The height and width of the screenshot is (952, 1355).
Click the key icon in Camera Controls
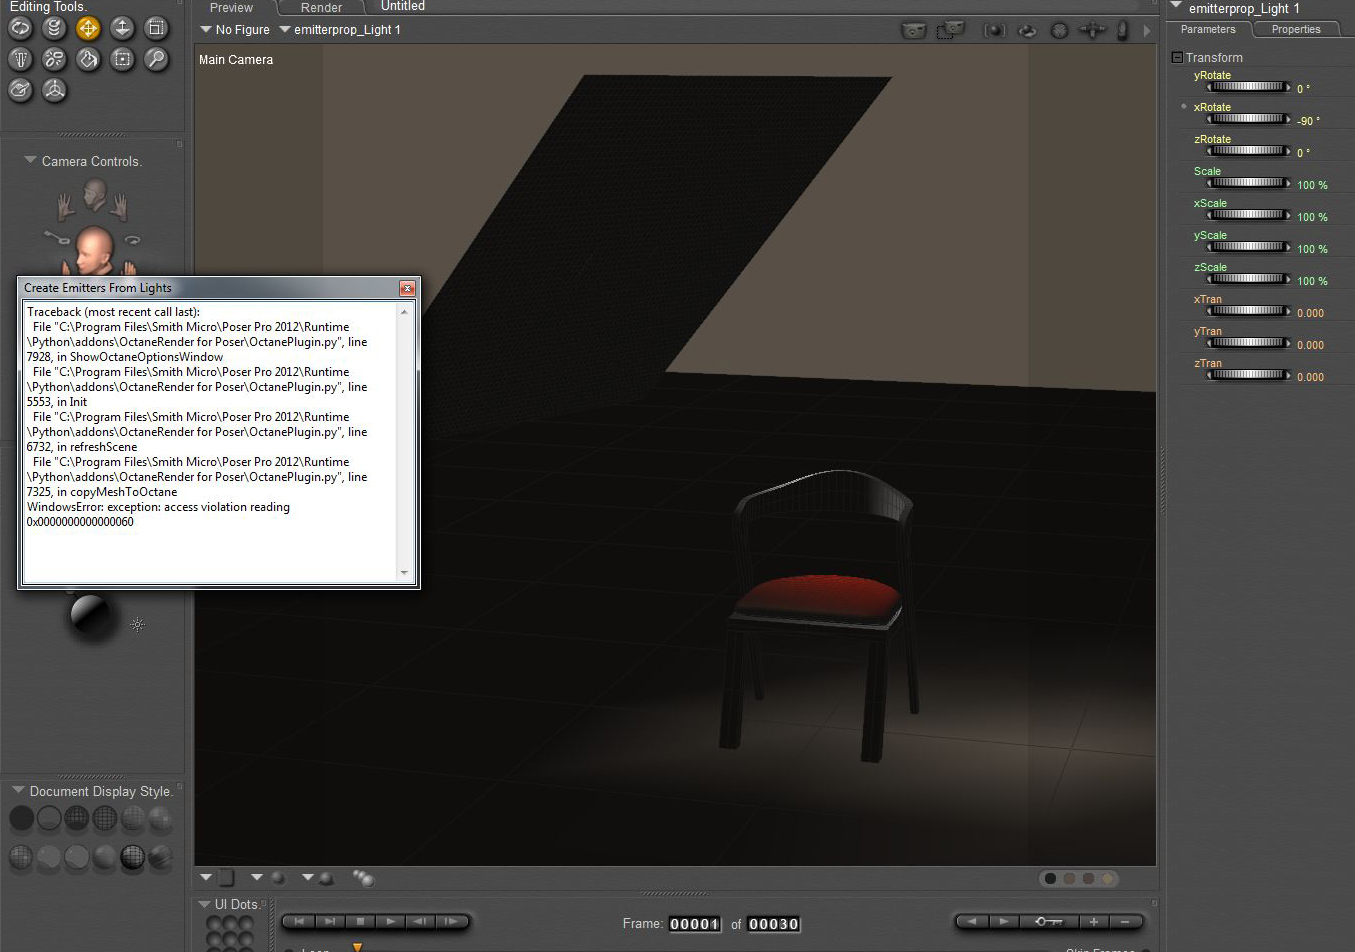pyautogui.click(x=57, y=238)
